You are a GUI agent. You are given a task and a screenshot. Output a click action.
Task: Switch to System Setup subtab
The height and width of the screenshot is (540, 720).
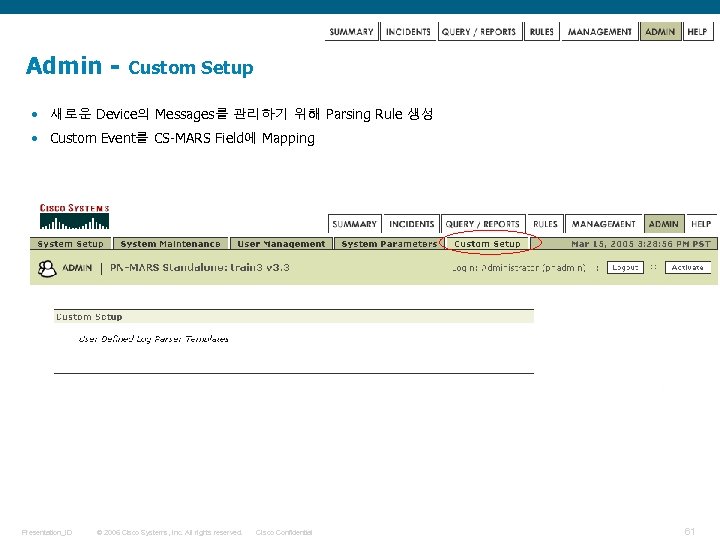pyautogui.click(x=70, y=244)
